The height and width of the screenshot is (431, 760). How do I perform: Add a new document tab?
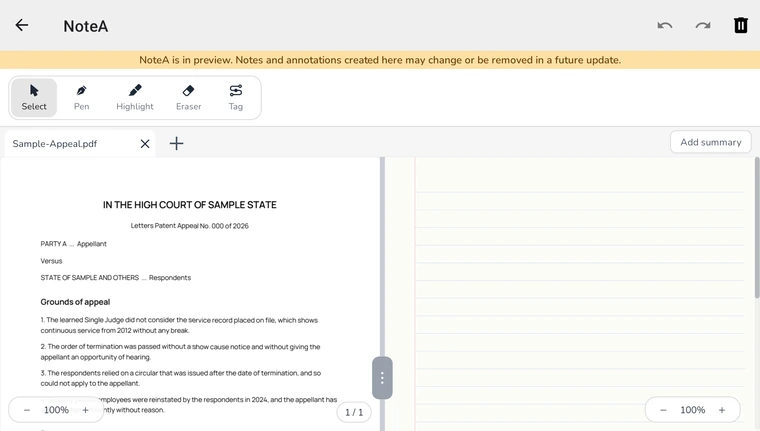tap(176, 144)
